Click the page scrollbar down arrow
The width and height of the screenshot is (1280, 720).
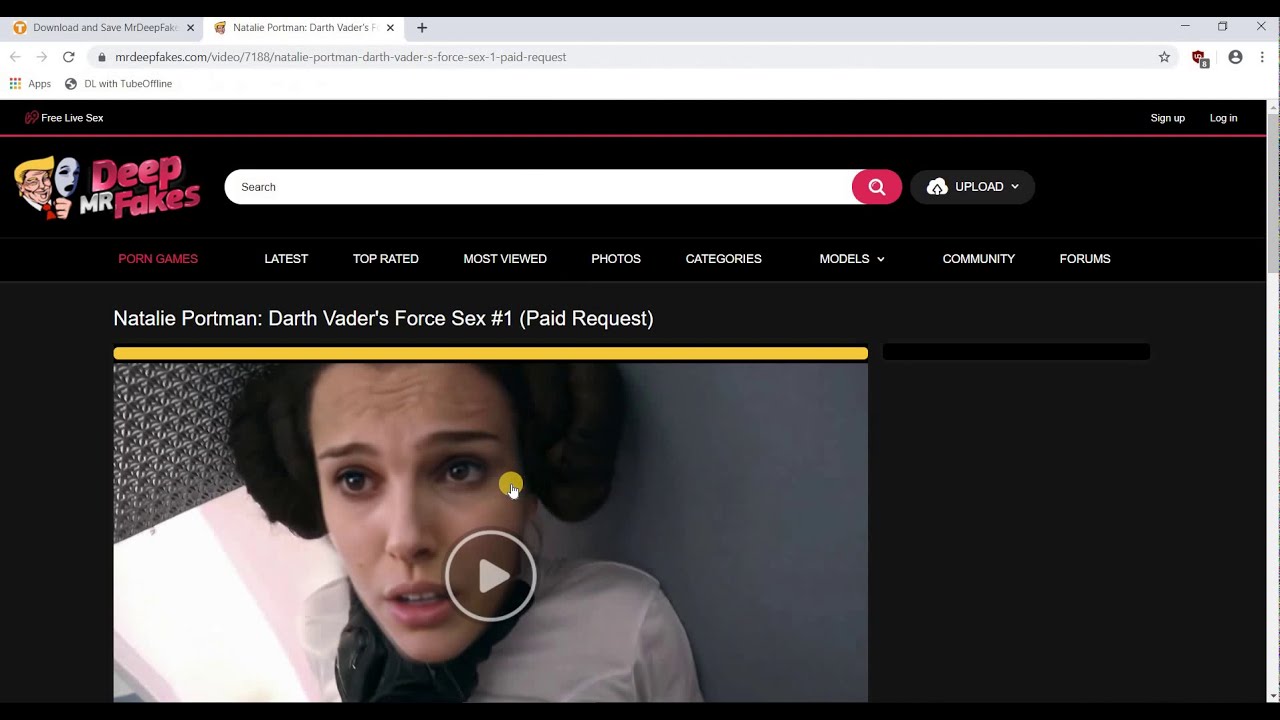click(x=1273, y=695)
